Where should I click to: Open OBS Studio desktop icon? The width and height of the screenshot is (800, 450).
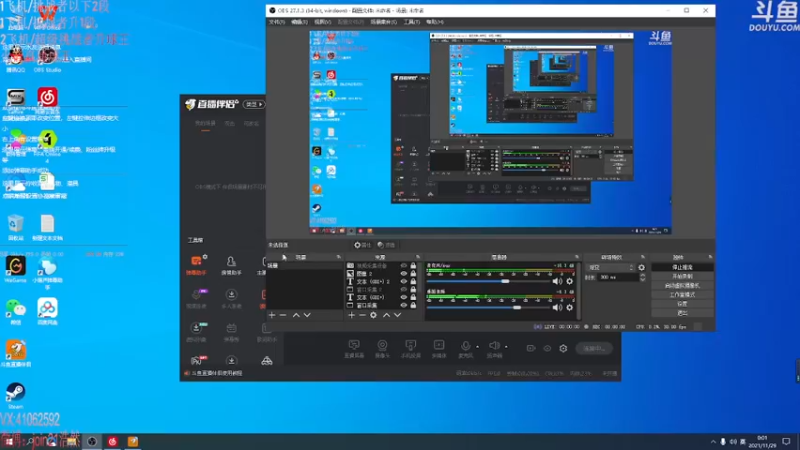[x=47, y=59]
